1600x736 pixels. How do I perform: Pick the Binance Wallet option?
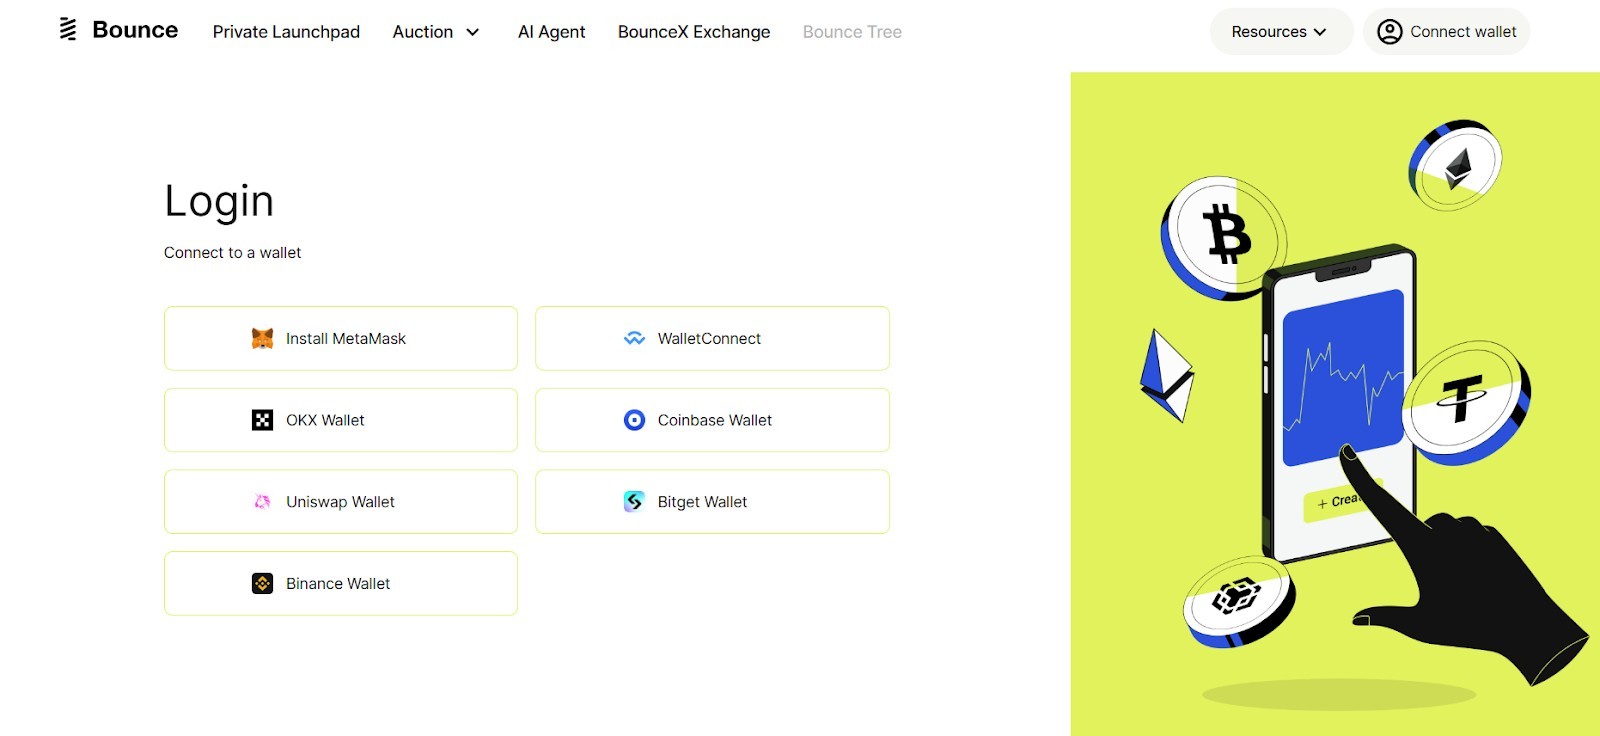pyautogui.click(x=341, y=583)
